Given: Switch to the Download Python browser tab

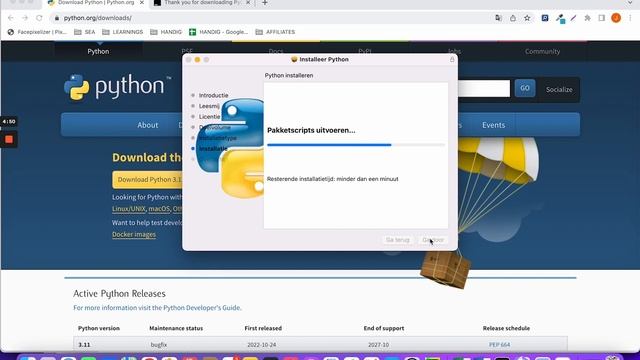Looking at the screenshot, I should (x=96, y=3).
